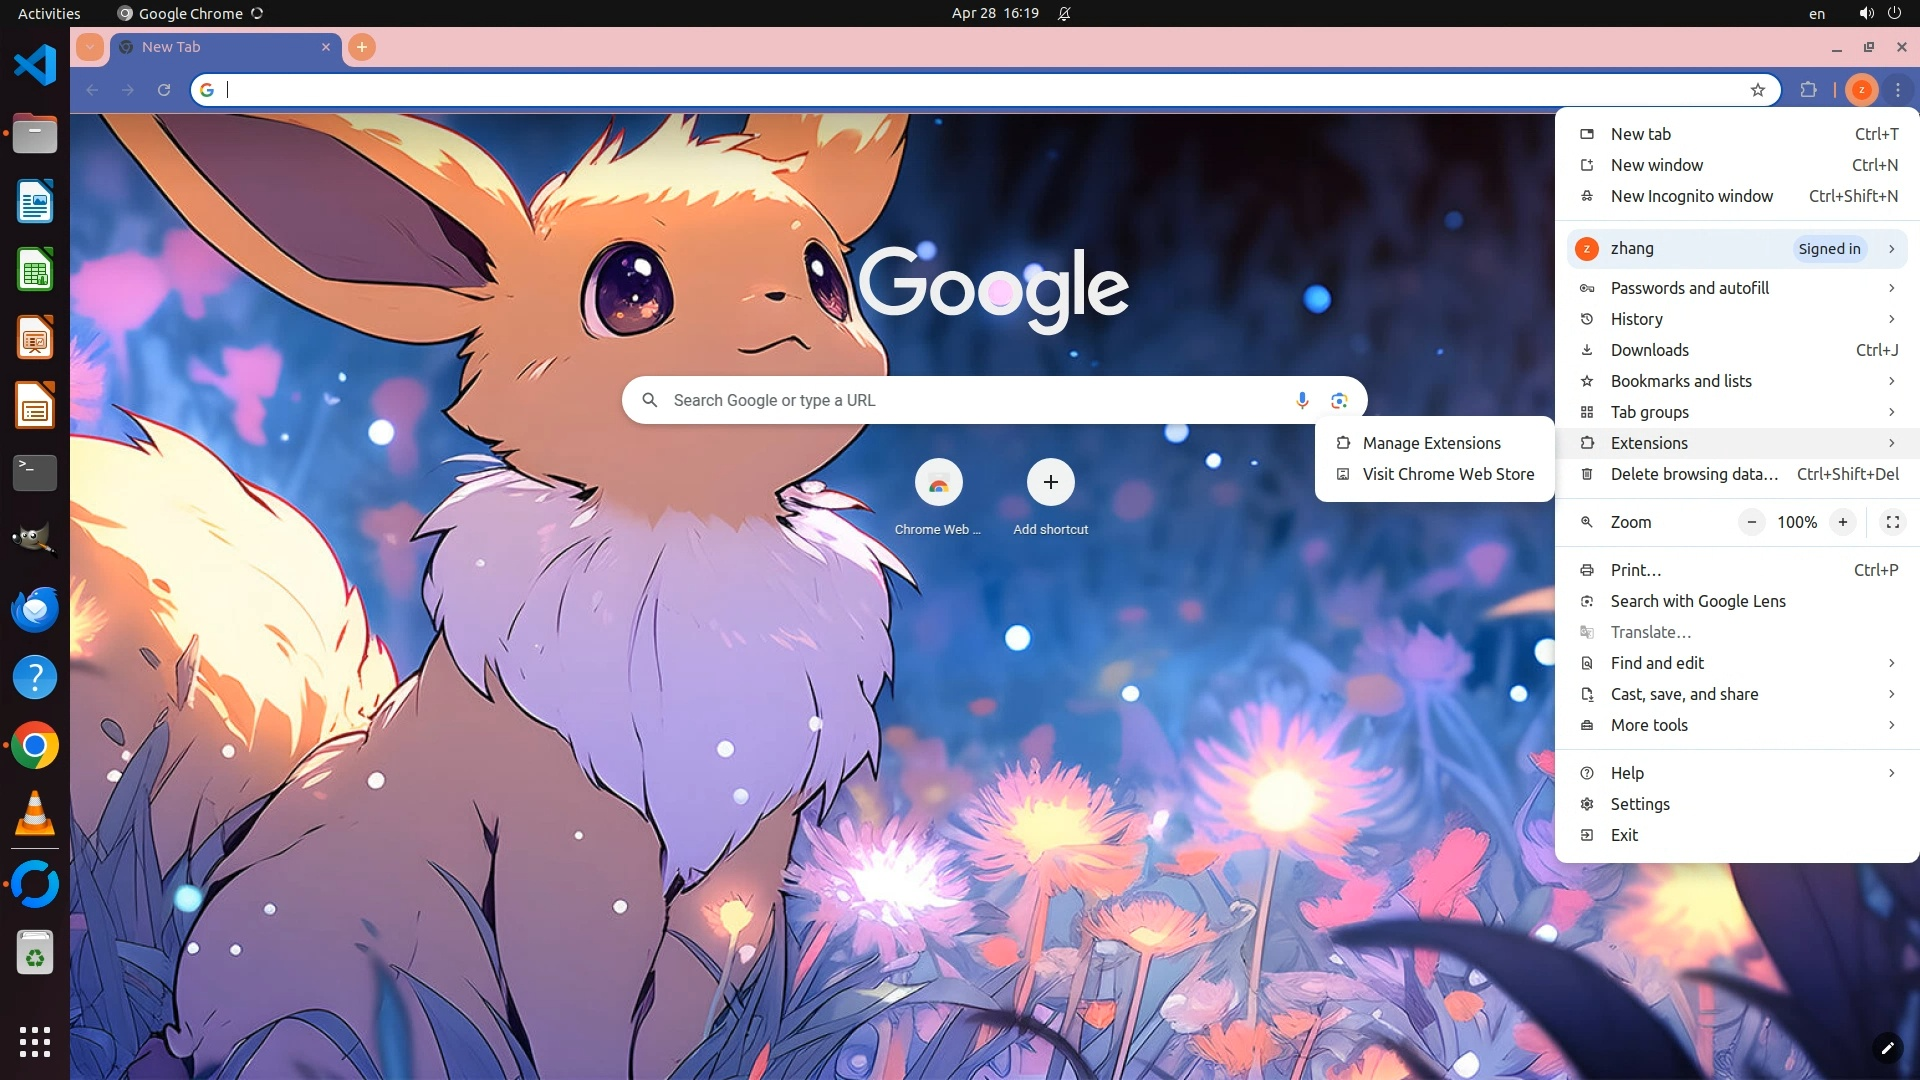This screenshot has width=1920, height=1080.
Task: Click the Google search box
Action: (x=960, y=400)
